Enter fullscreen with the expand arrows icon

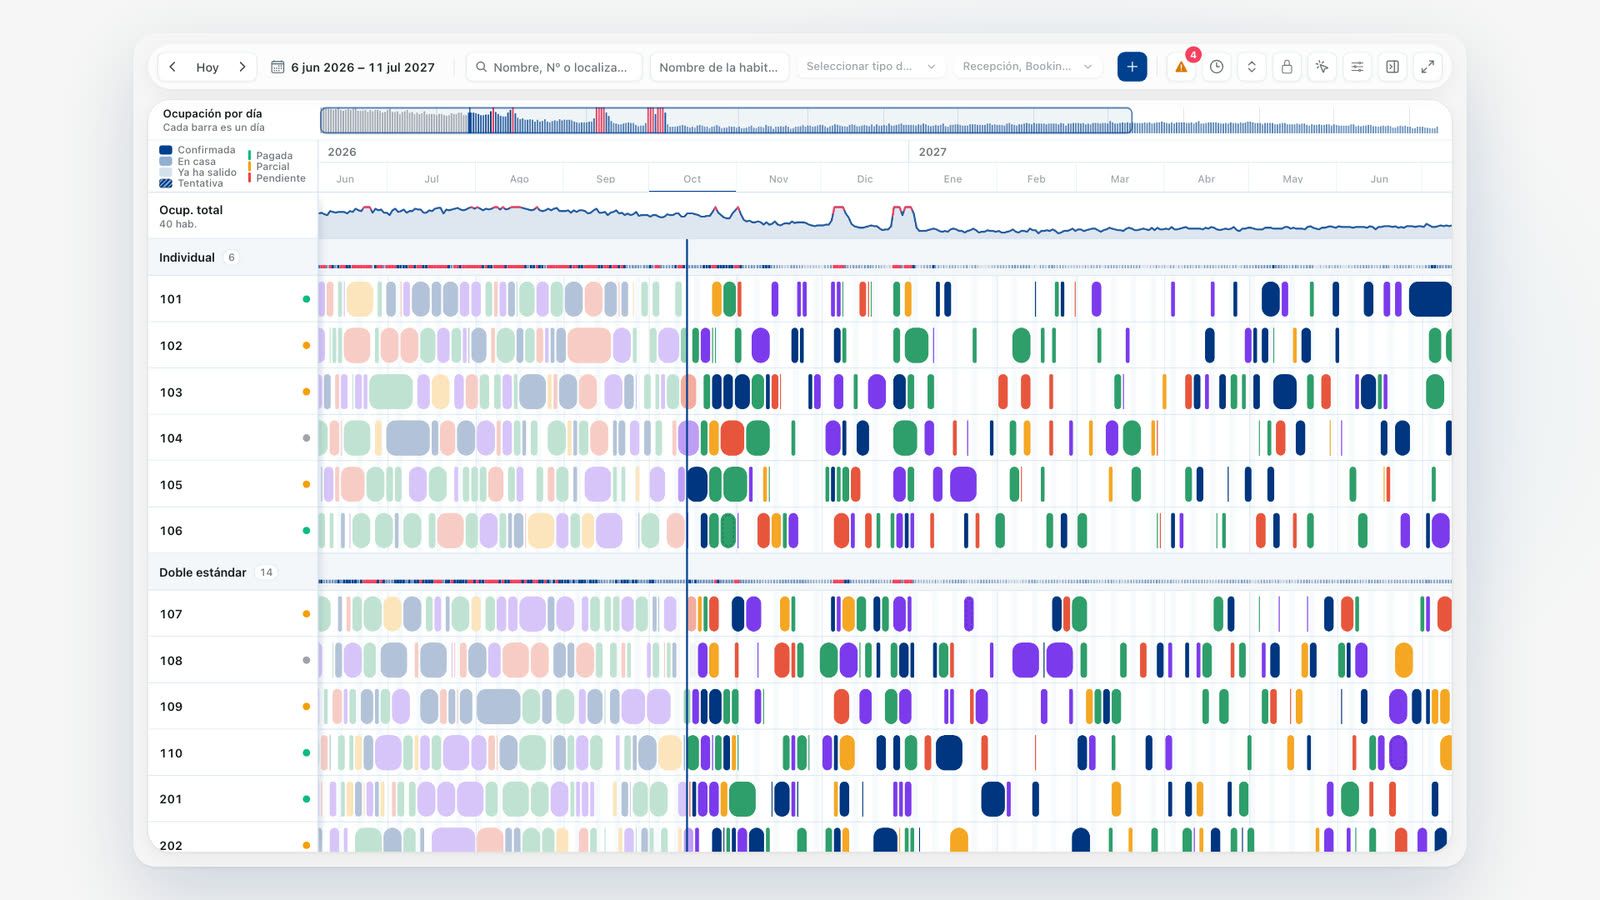(1428, 67)
